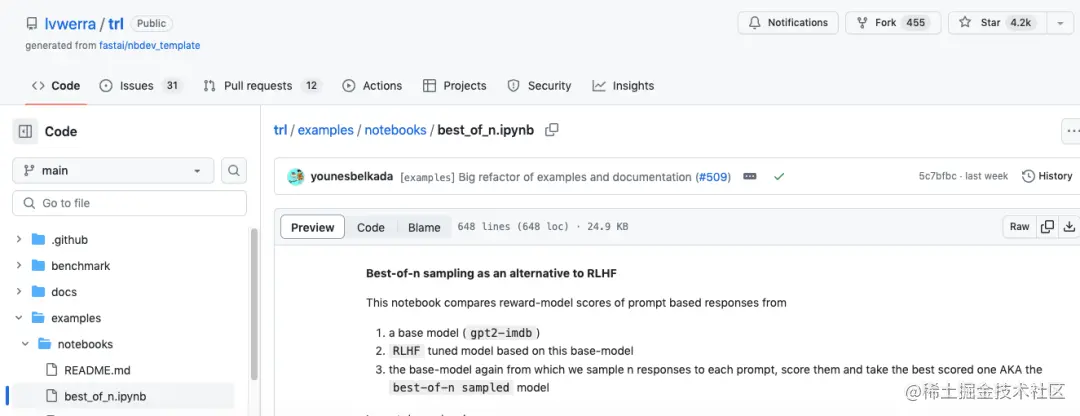Image resolution: width=1080 pixels, height=416 pixels.
Task: Open the fastai/nbdev_template link
Action: 149,45
